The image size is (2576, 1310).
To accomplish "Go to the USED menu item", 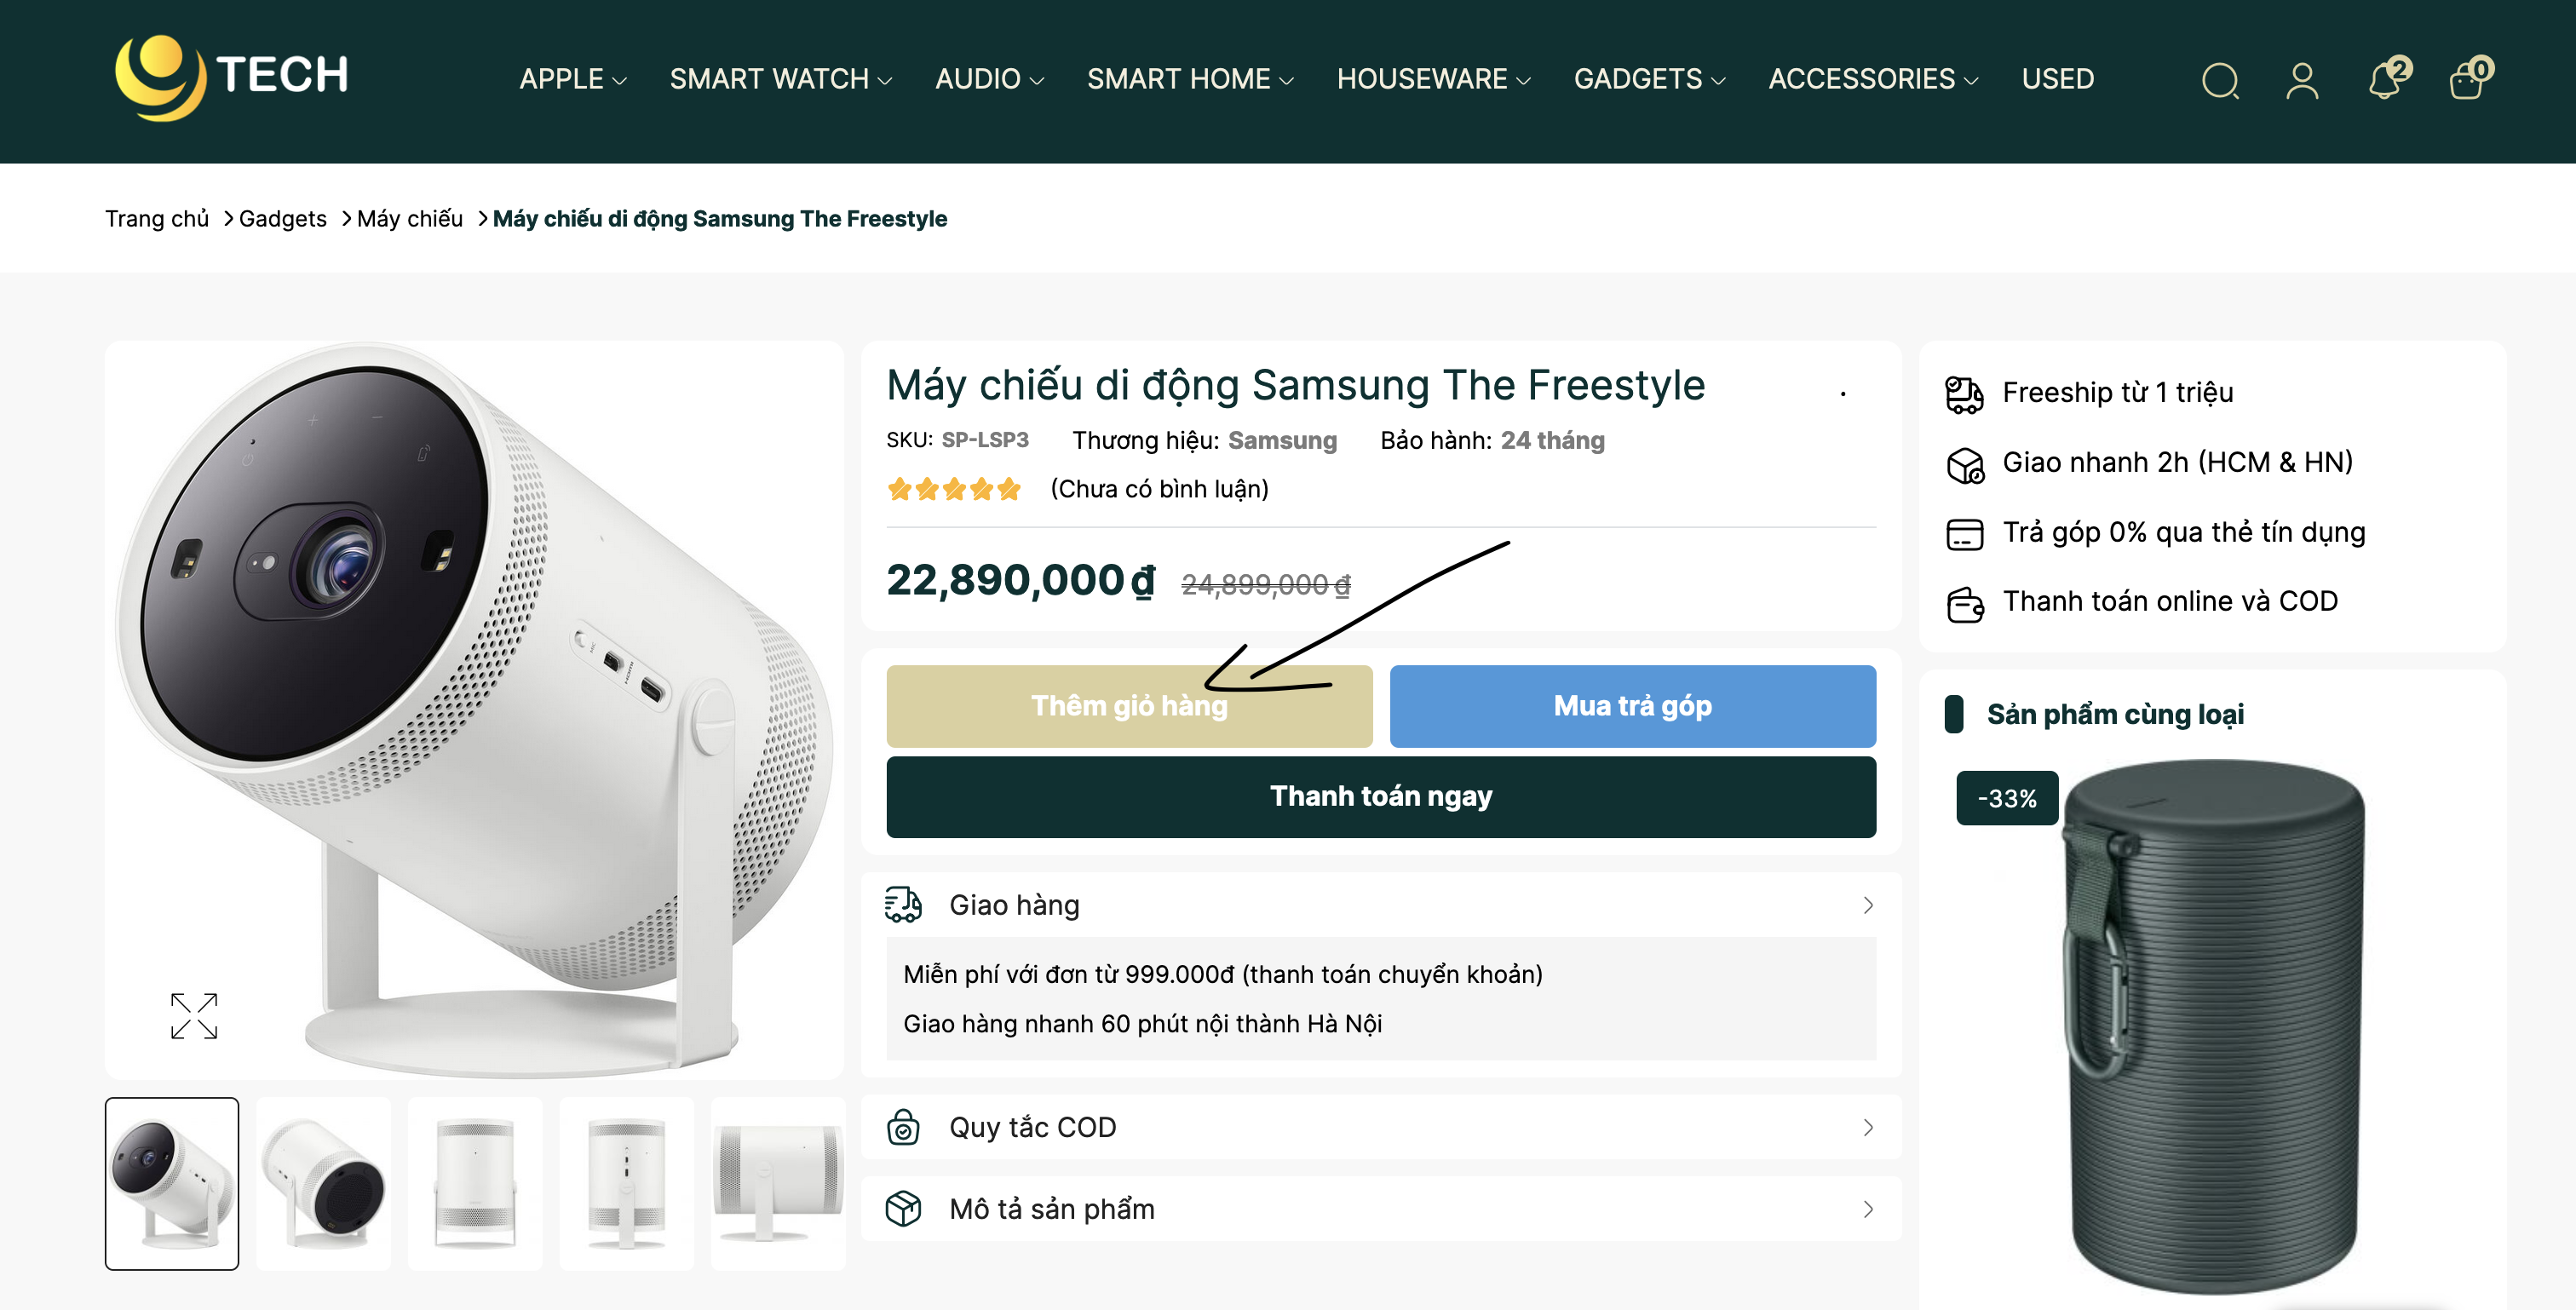I will click(x=2057, y=79).
